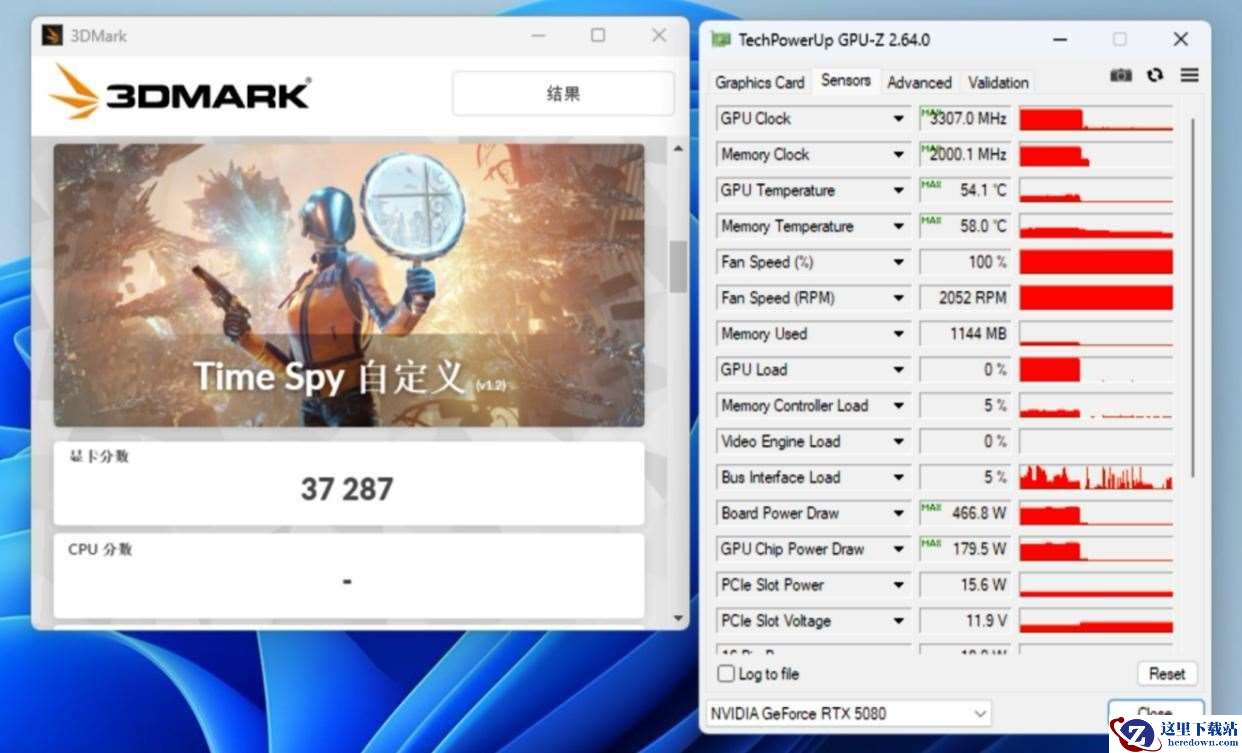Open the Fan Speed (%) sensor dropdown
This screenshot has height=753, width=1242.
pos(898,262)
